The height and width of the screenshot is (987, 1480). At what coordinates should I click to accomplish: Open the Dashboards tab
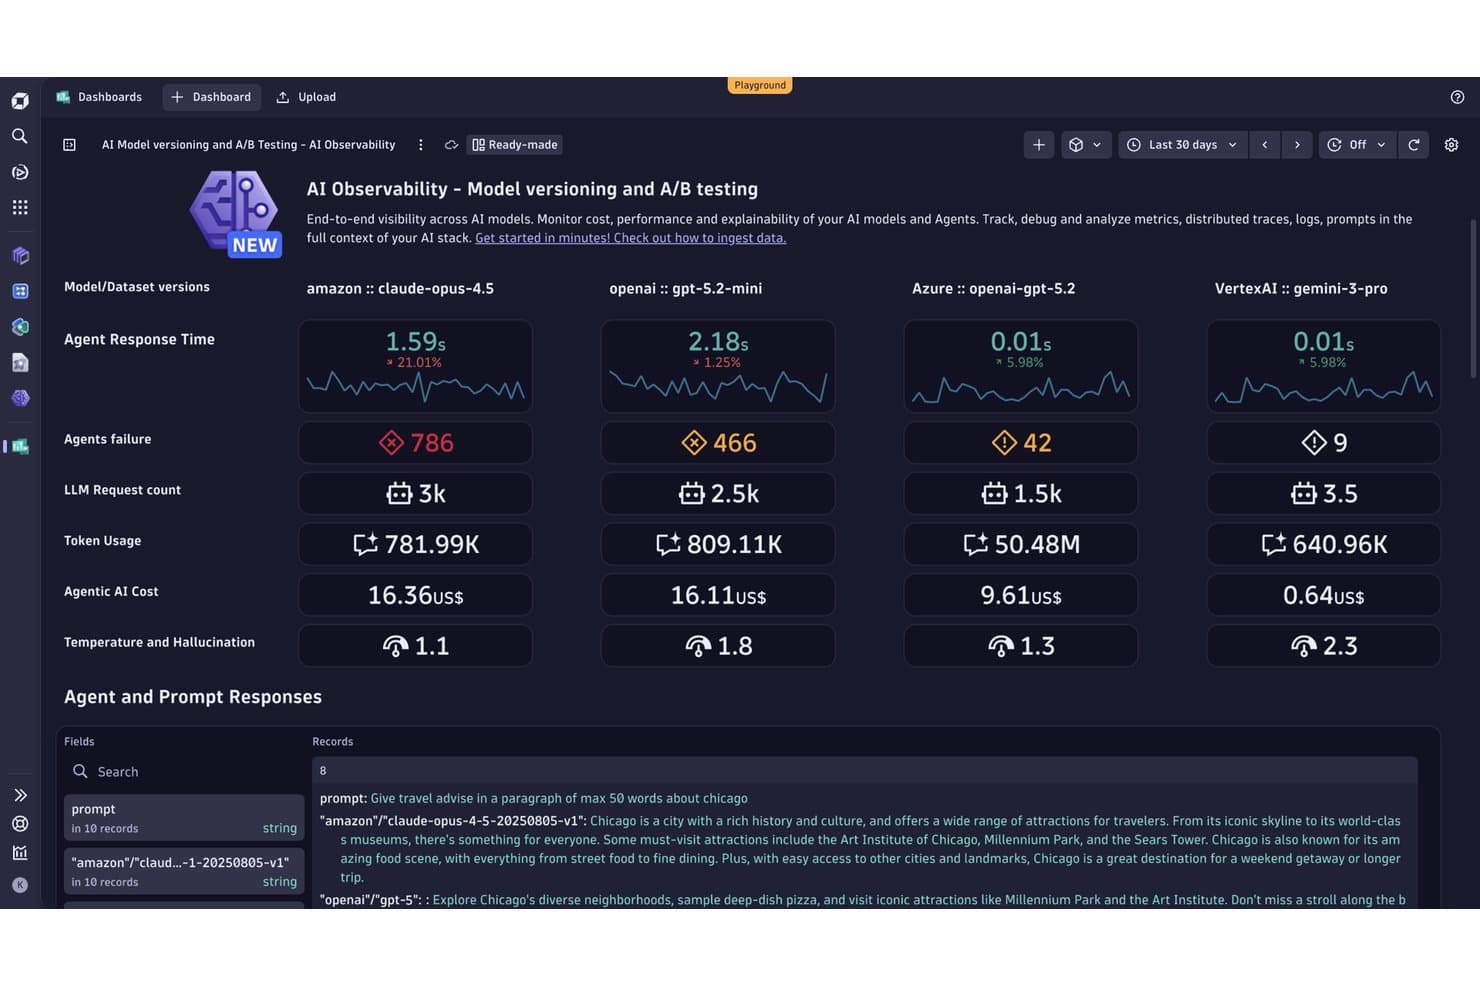pos(99,97)
